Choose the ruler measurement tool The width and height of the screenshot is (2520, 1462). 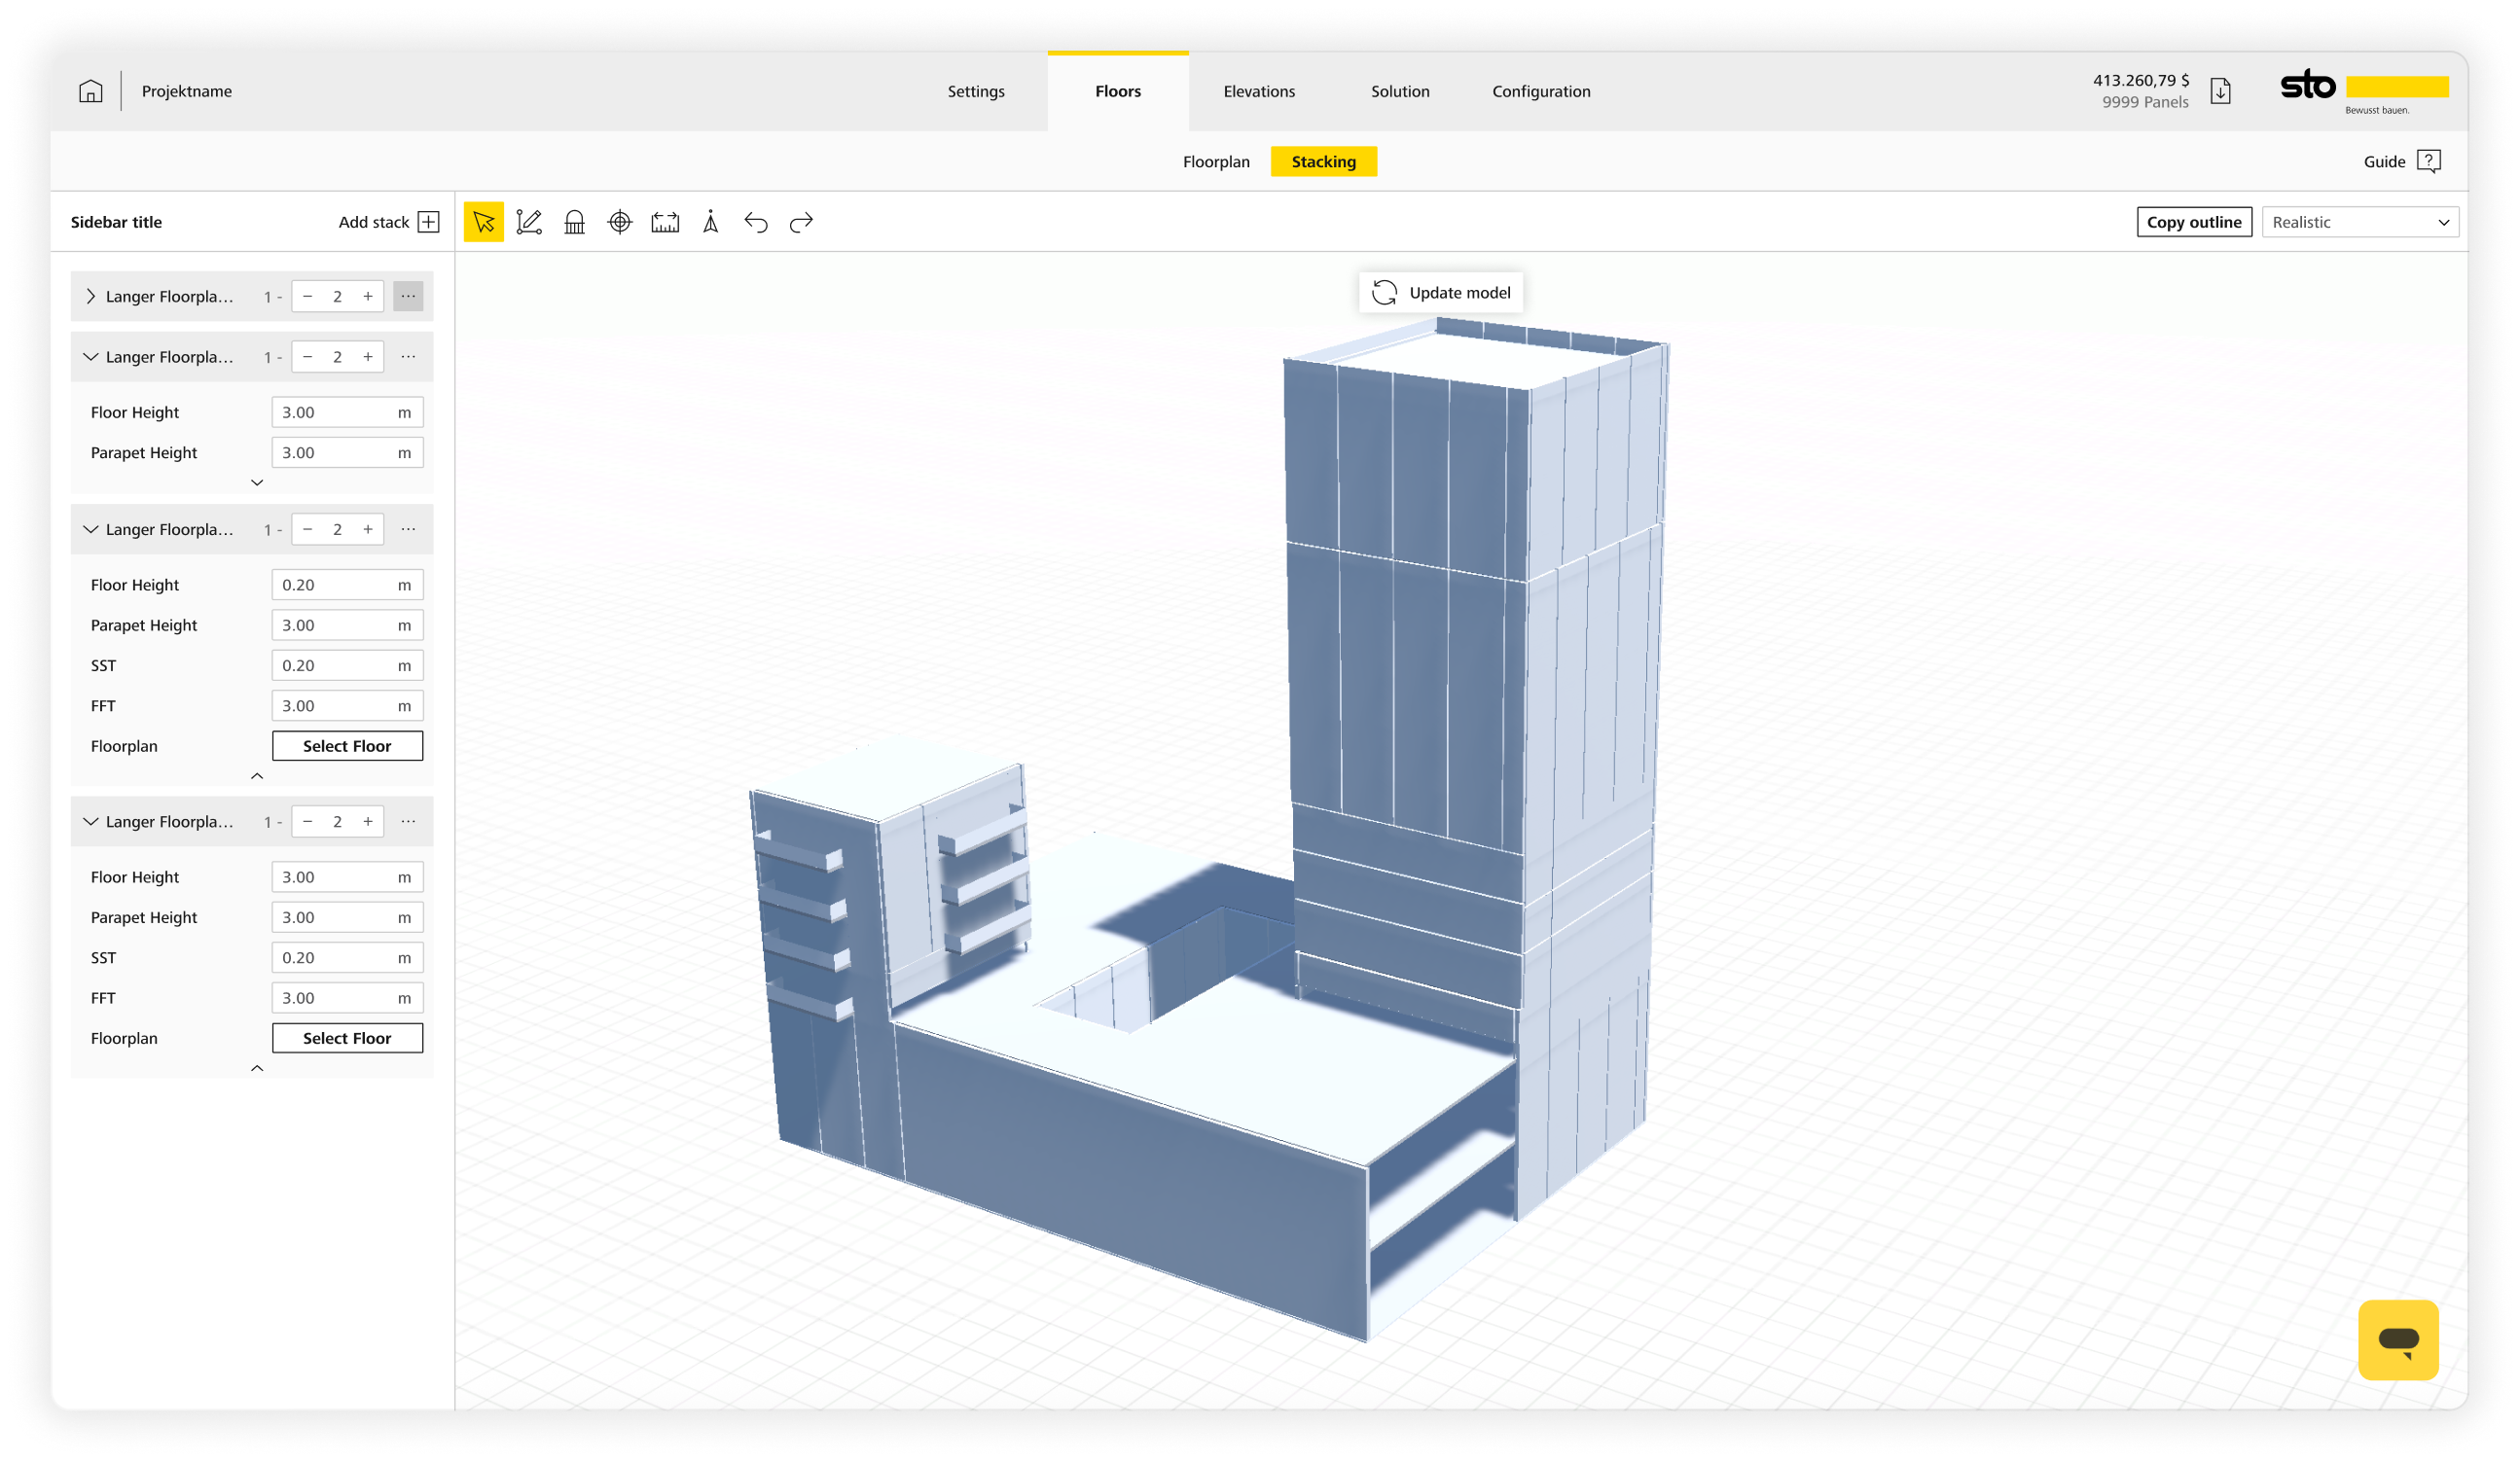pyautogui.click(x=665, y=222)
